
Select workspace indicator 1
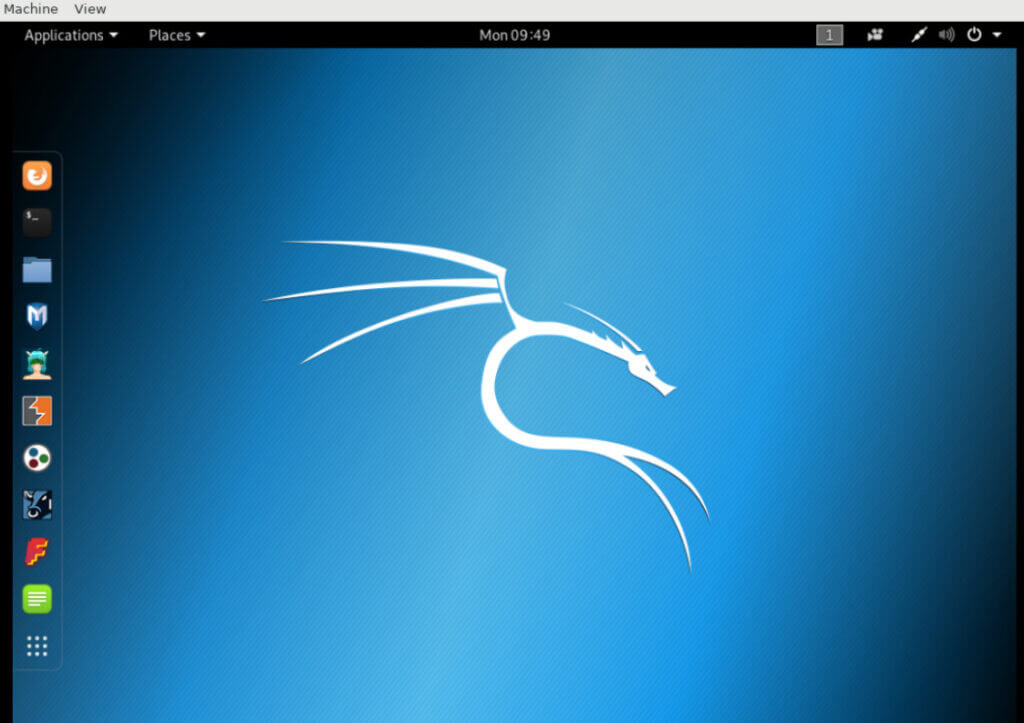pyautogui.click(x=829, y=35)
